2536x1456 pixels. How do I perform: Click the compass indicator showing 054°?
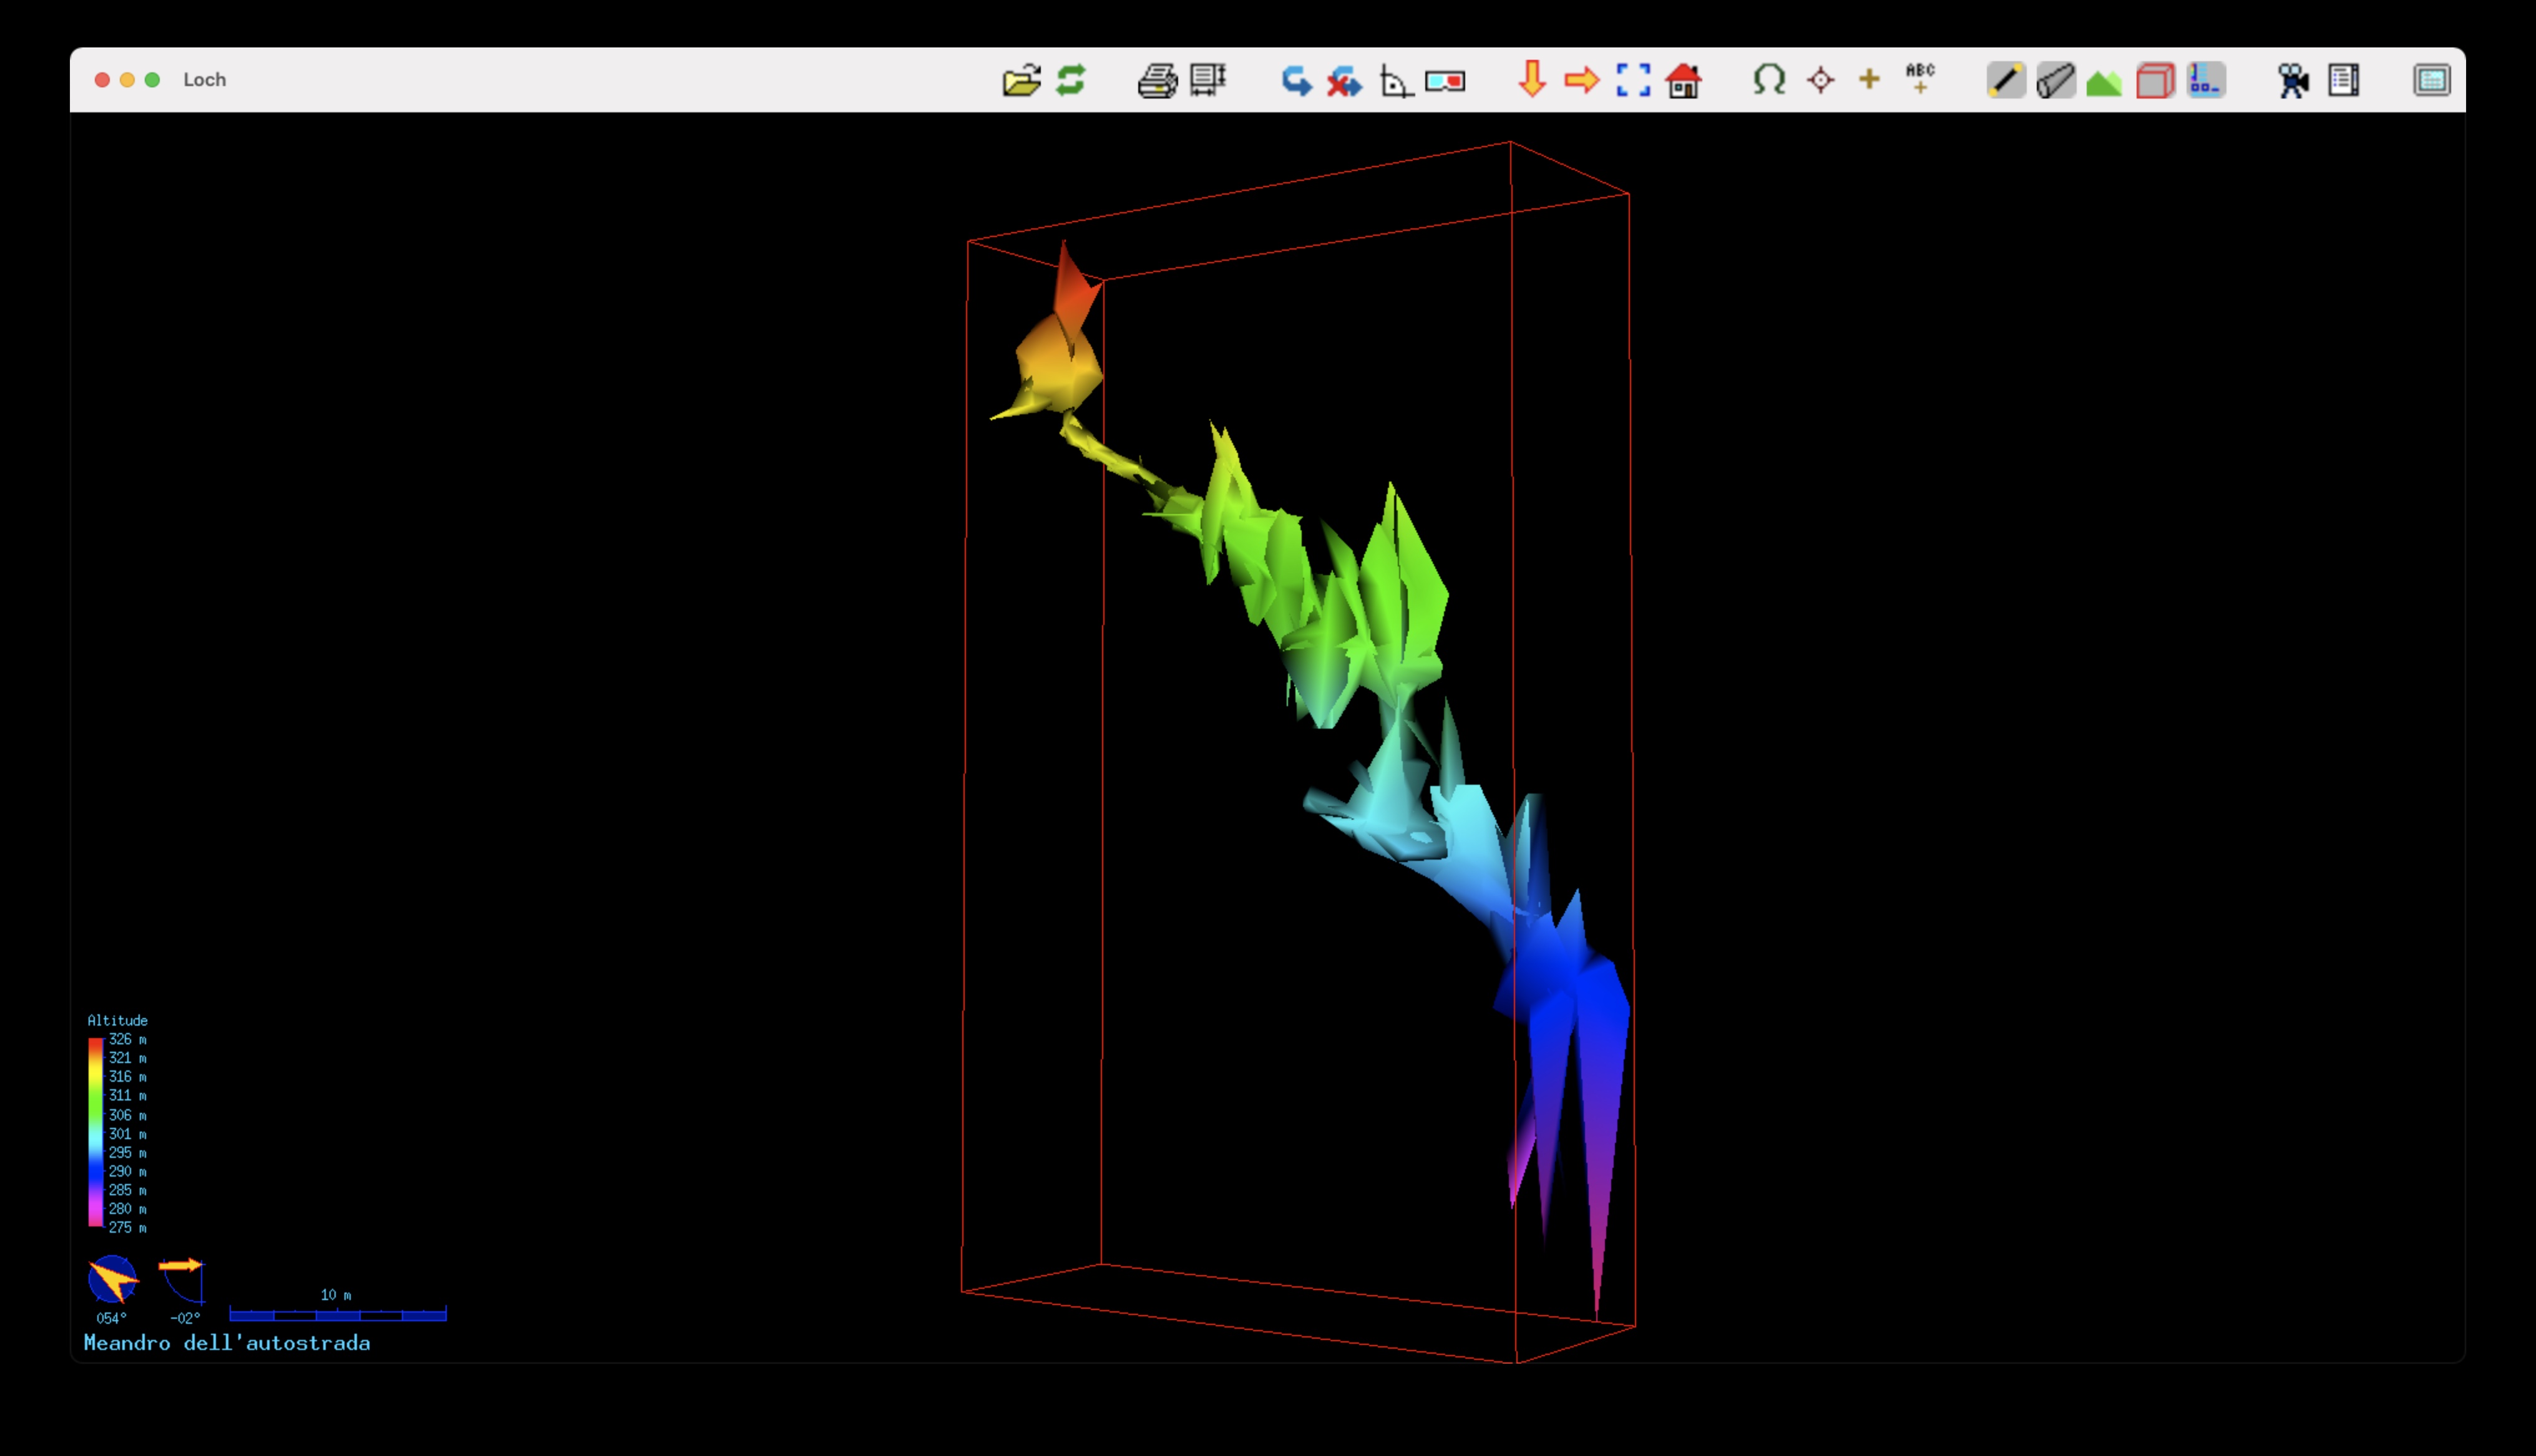point(113,1279)
